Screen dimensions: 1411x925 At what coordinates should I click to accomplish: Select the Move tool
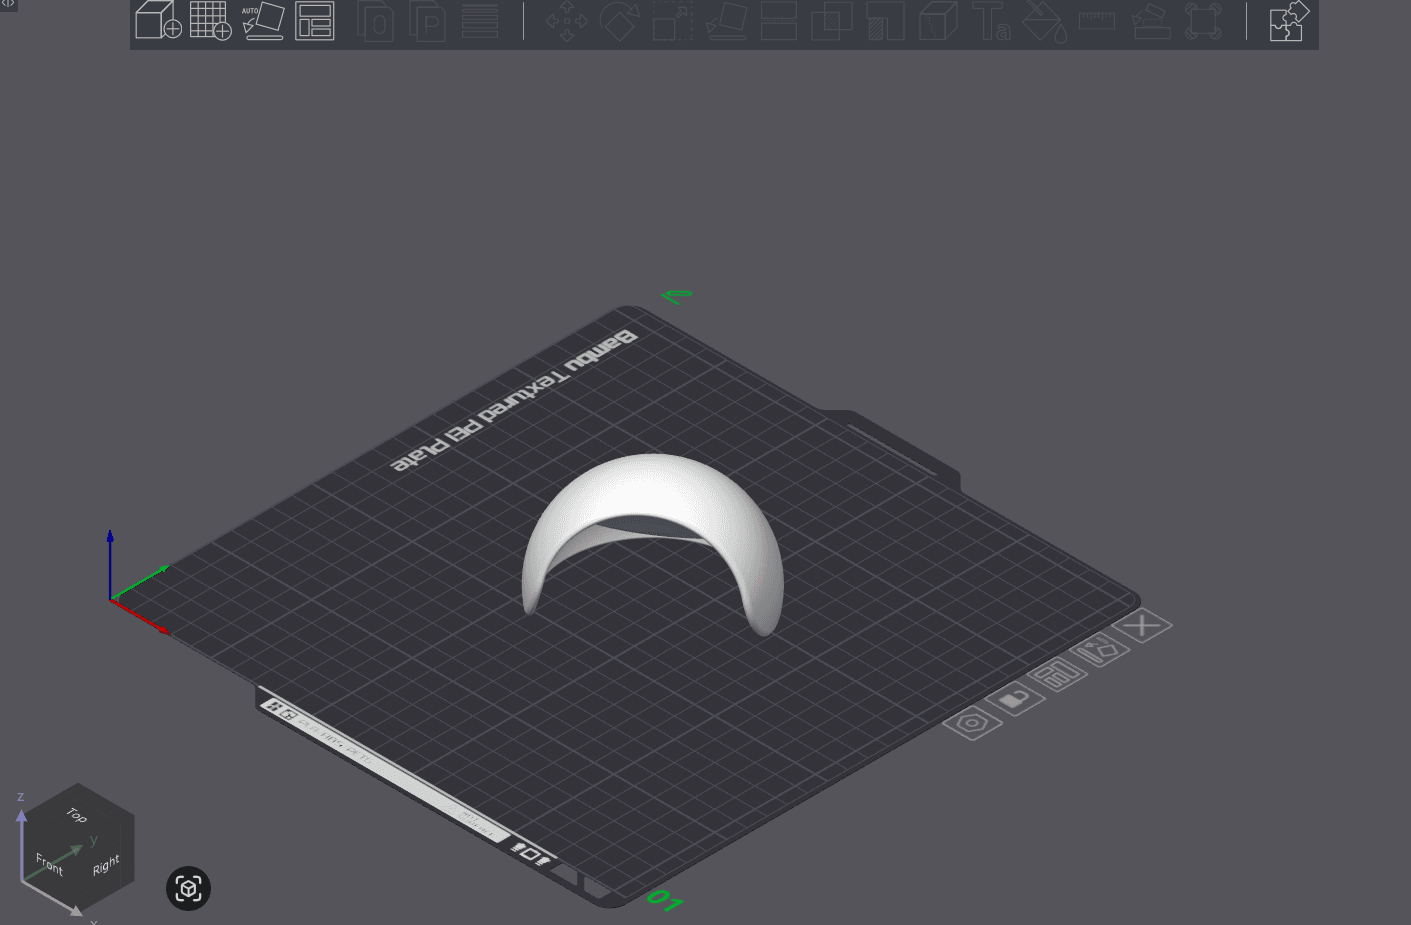tap(567, 20)
